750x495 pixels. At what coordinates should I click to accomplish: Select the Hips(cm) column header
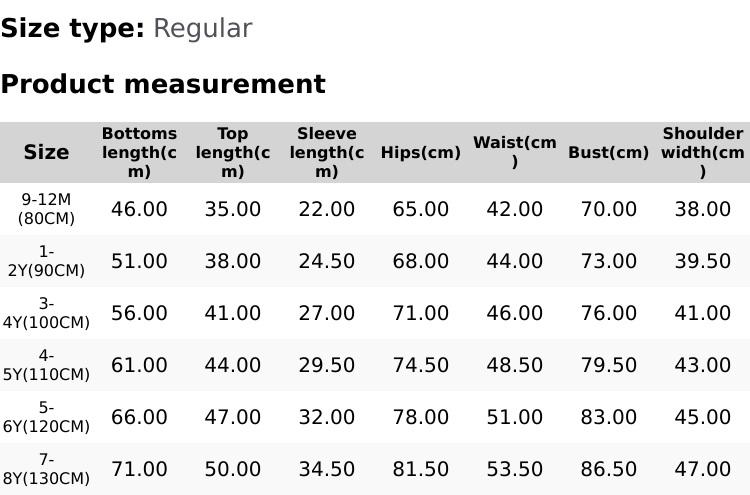(421, 153)
